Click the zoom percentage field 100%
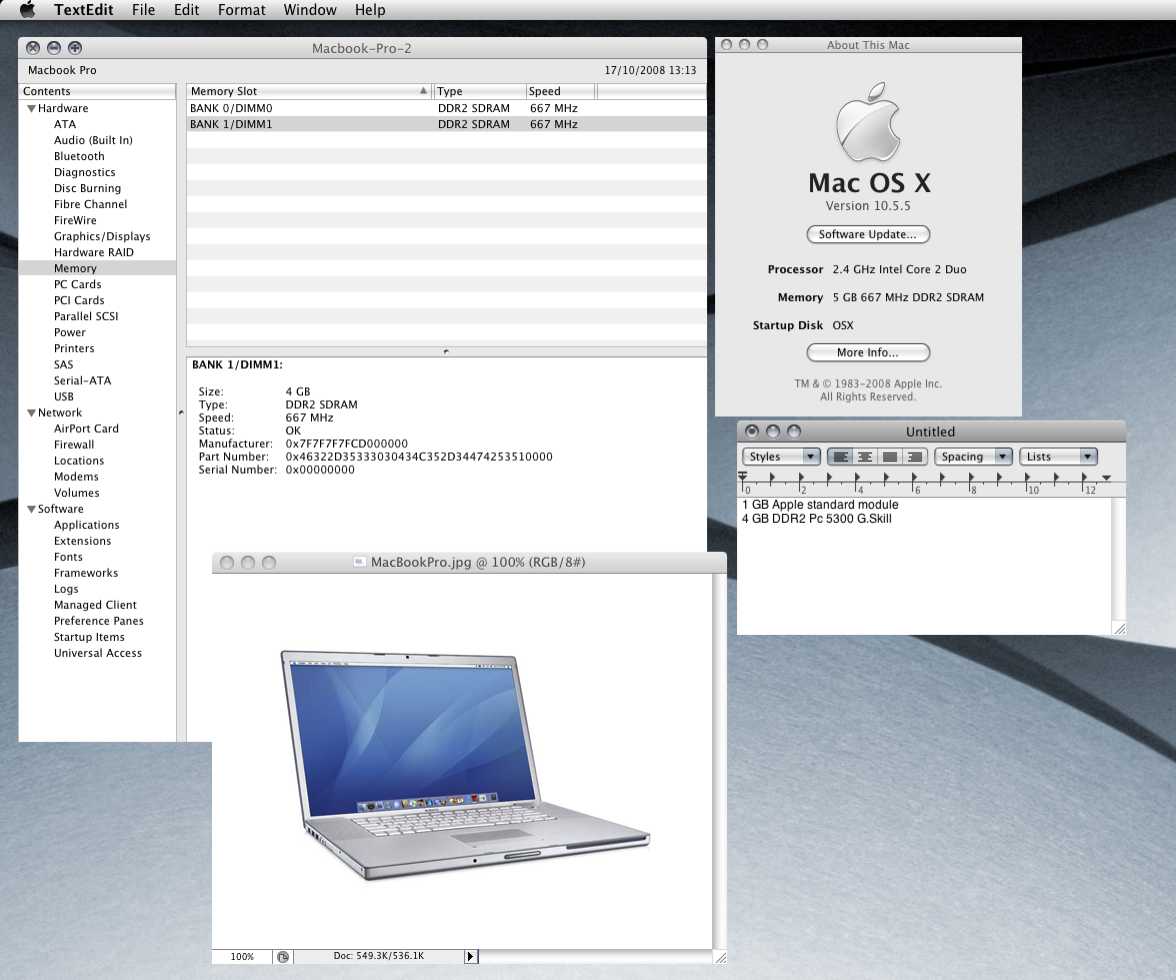 click(242, 957)
